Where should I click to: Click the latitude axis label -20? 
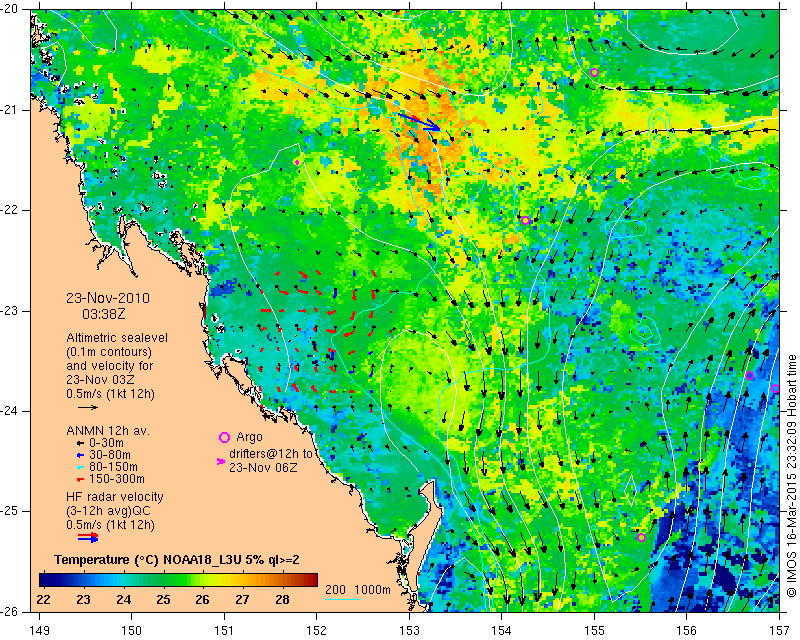[11, 10]
